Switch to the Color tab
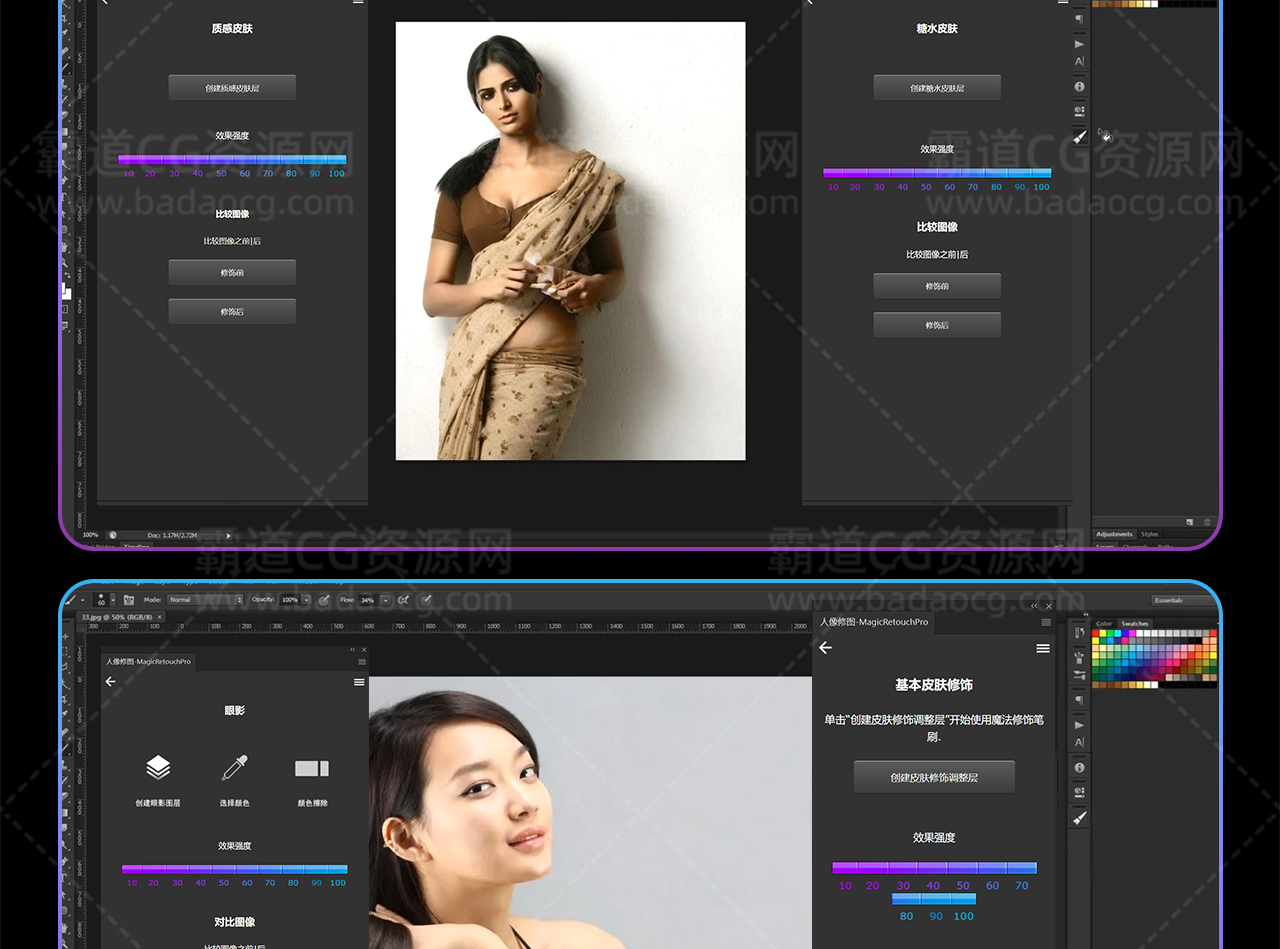 click(1104, 624)
